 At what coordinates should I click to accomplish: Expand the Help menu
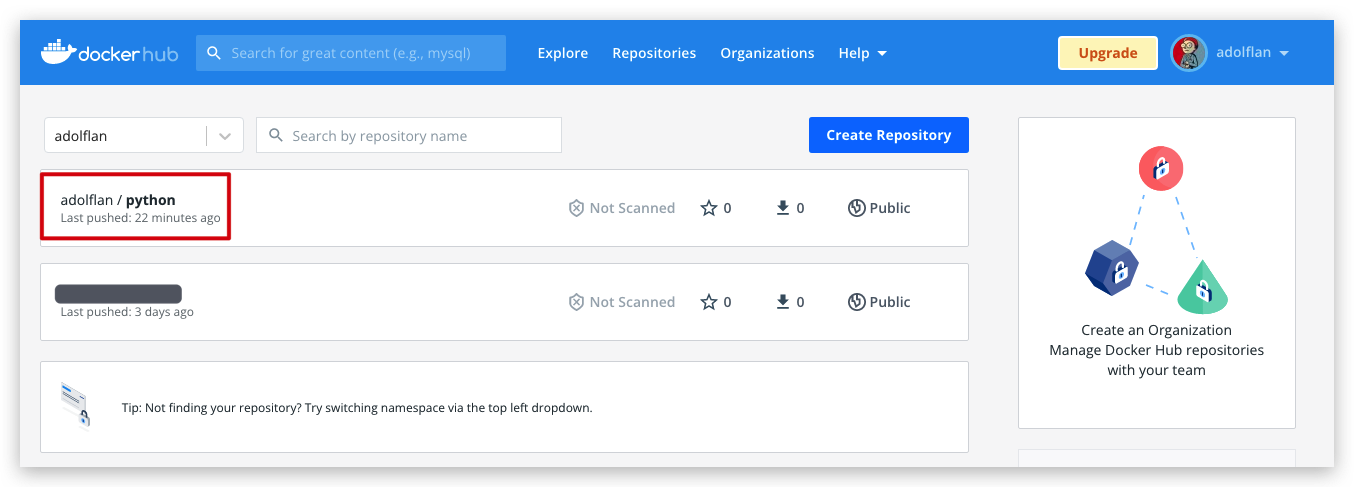(863, 53)
